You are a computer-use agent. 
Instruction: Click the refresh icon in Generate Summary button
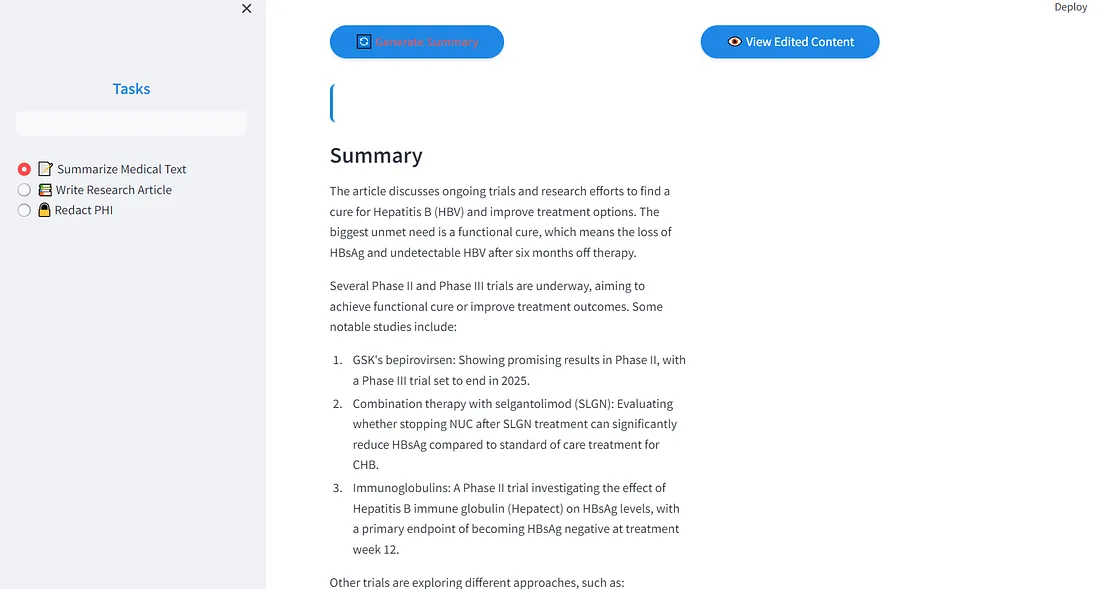[x=364, y=42]
